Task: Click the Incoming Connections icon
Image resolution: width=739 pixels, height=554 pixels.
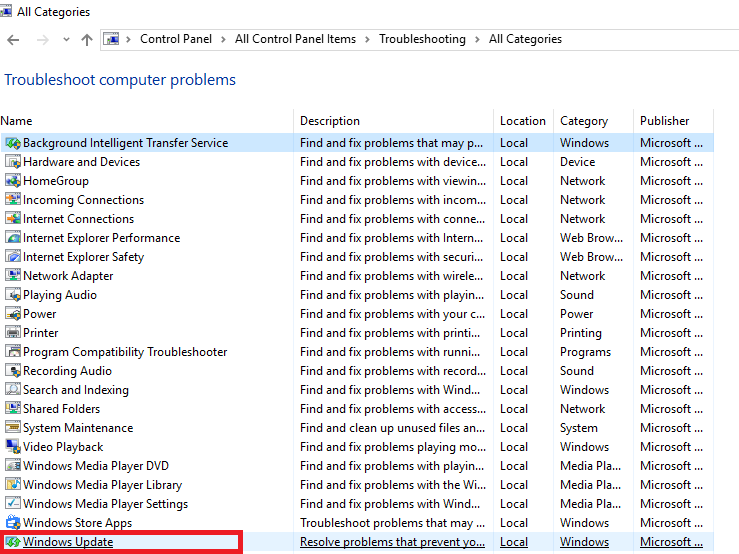Action: pyautogui.click(x=13, y=199)
